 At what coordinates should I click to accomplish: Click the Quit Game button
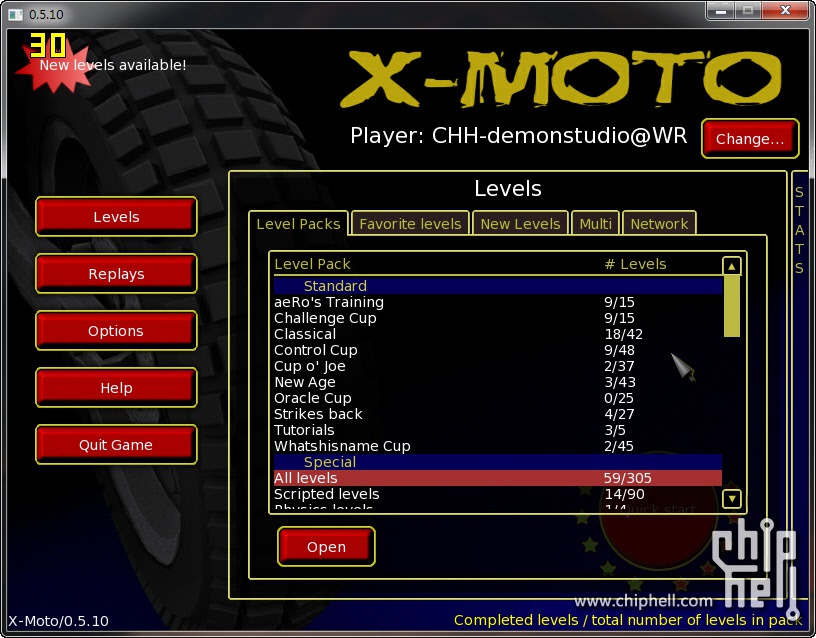(116, 444)
